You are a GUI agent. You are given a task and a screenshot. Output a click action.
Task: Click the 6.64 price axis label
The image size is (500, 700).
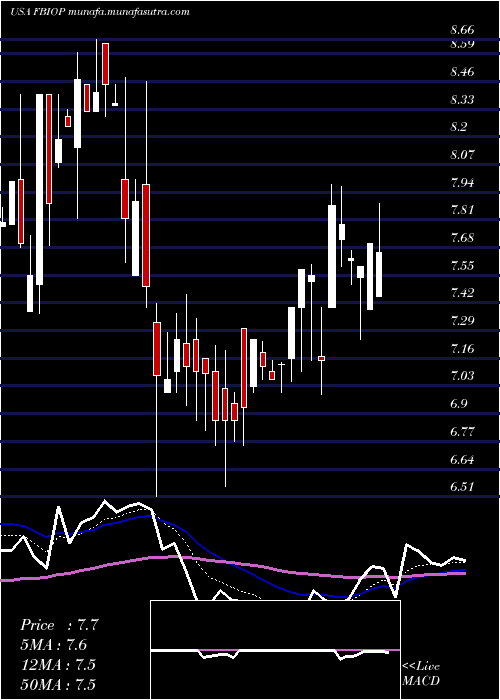(x=462, y=459)
